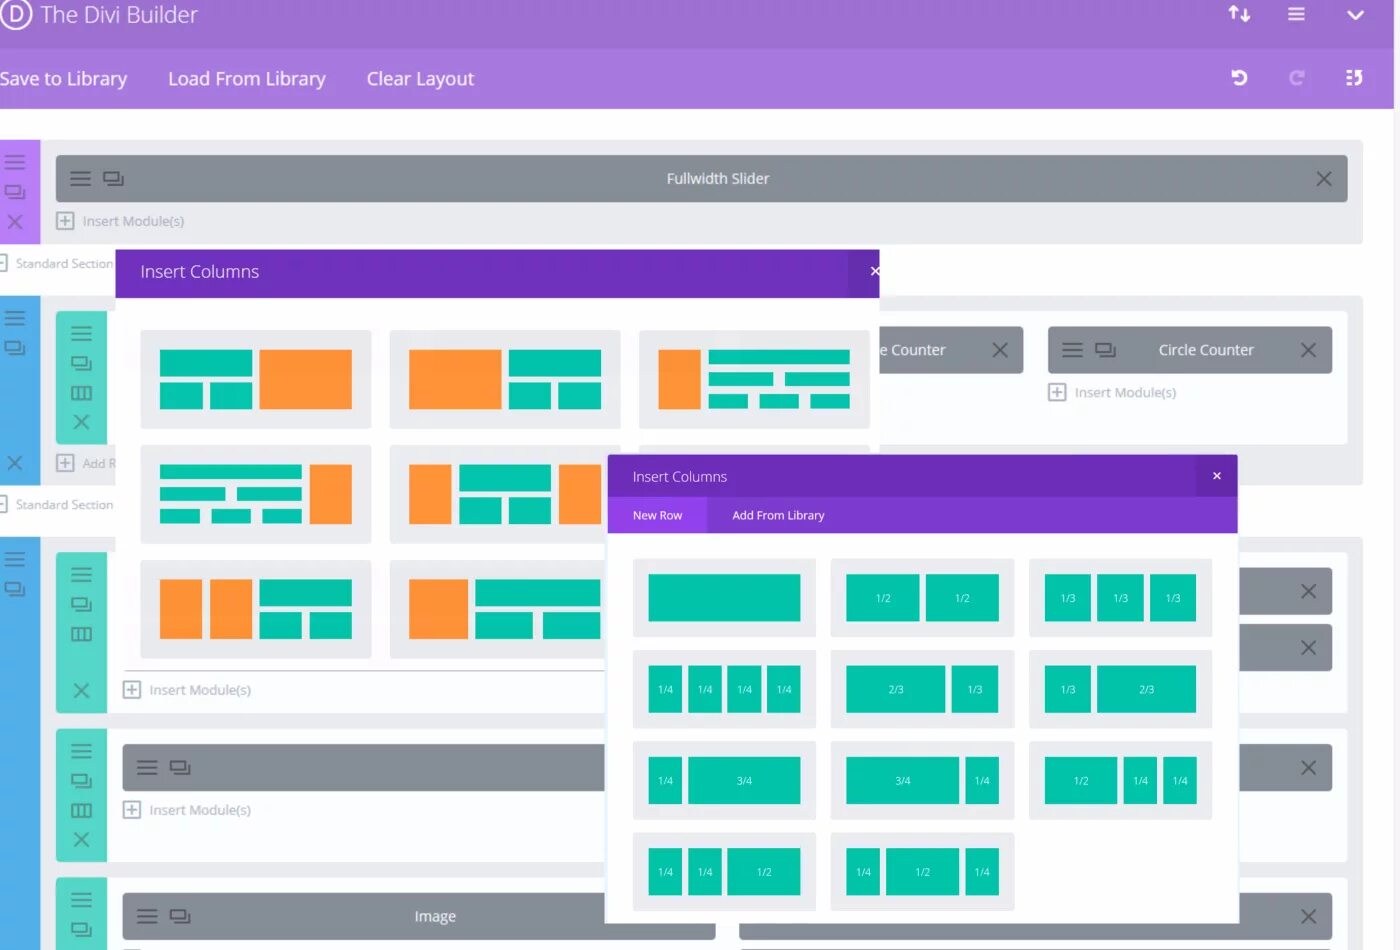Clone the first teal row

tap(81, 363)
